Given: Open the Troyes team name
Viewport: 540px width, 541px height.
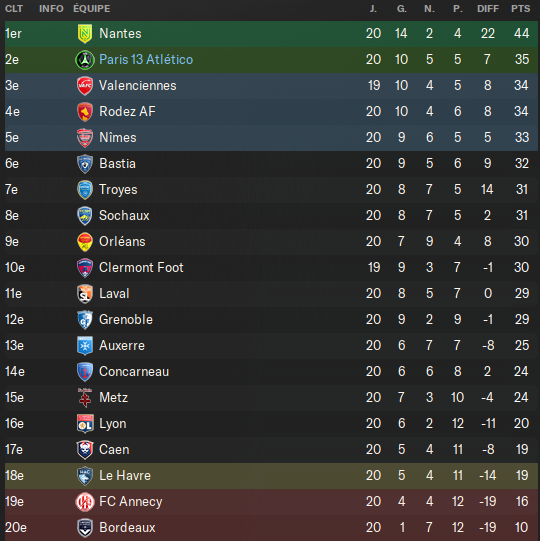Looking at the screenshot, I should (118, 190).
